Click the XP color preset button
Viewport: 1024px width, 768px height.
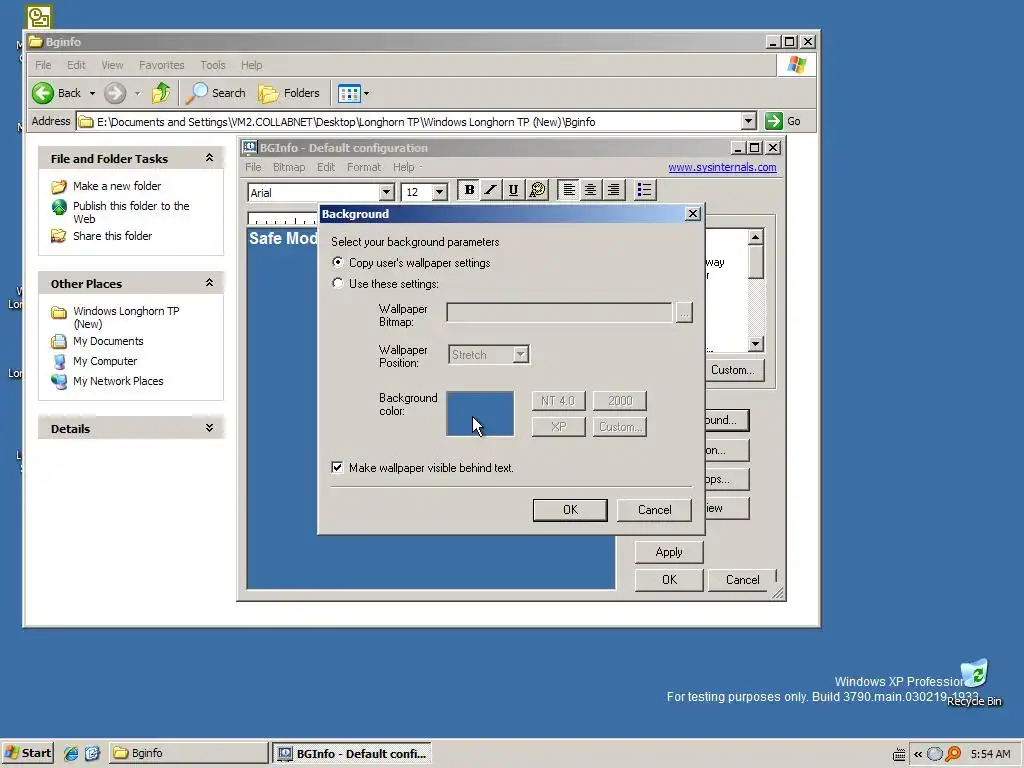coord(558,426)
